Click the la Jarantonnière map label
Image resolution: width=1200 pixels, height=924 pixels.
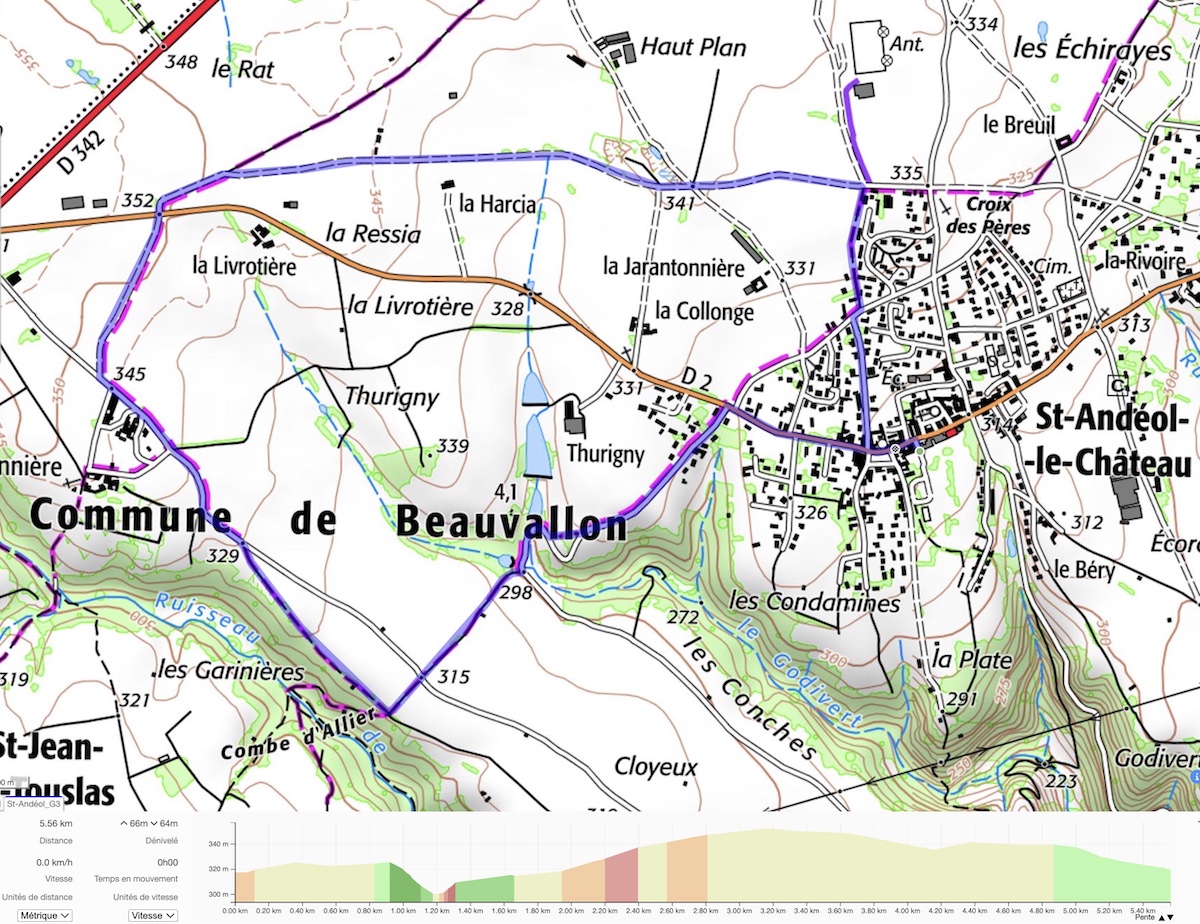674,267
